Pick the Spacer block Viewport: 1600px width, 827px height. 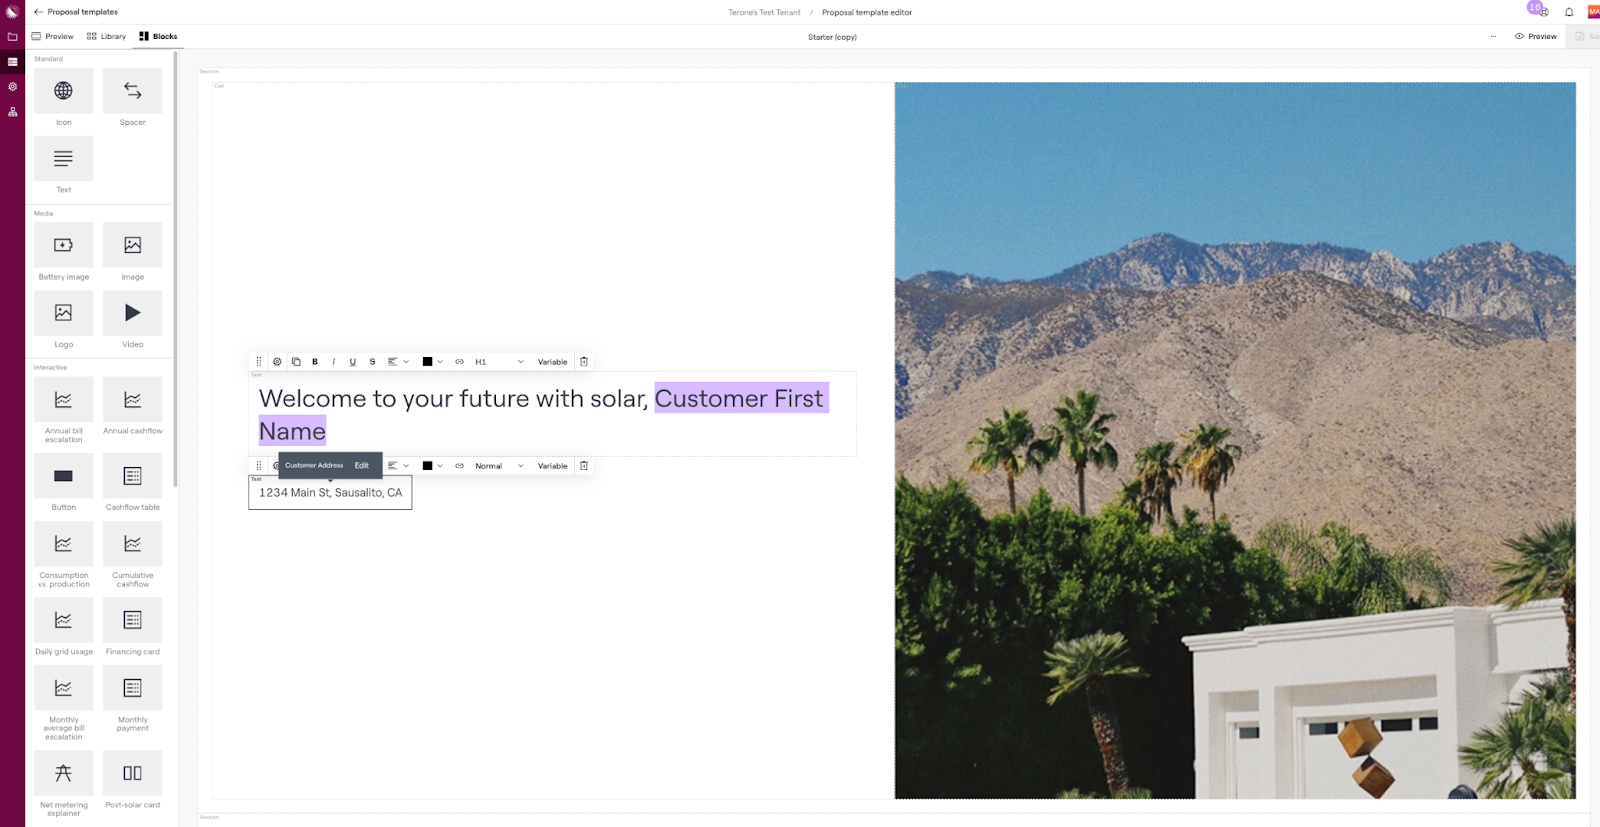click(x=132, y=92)
